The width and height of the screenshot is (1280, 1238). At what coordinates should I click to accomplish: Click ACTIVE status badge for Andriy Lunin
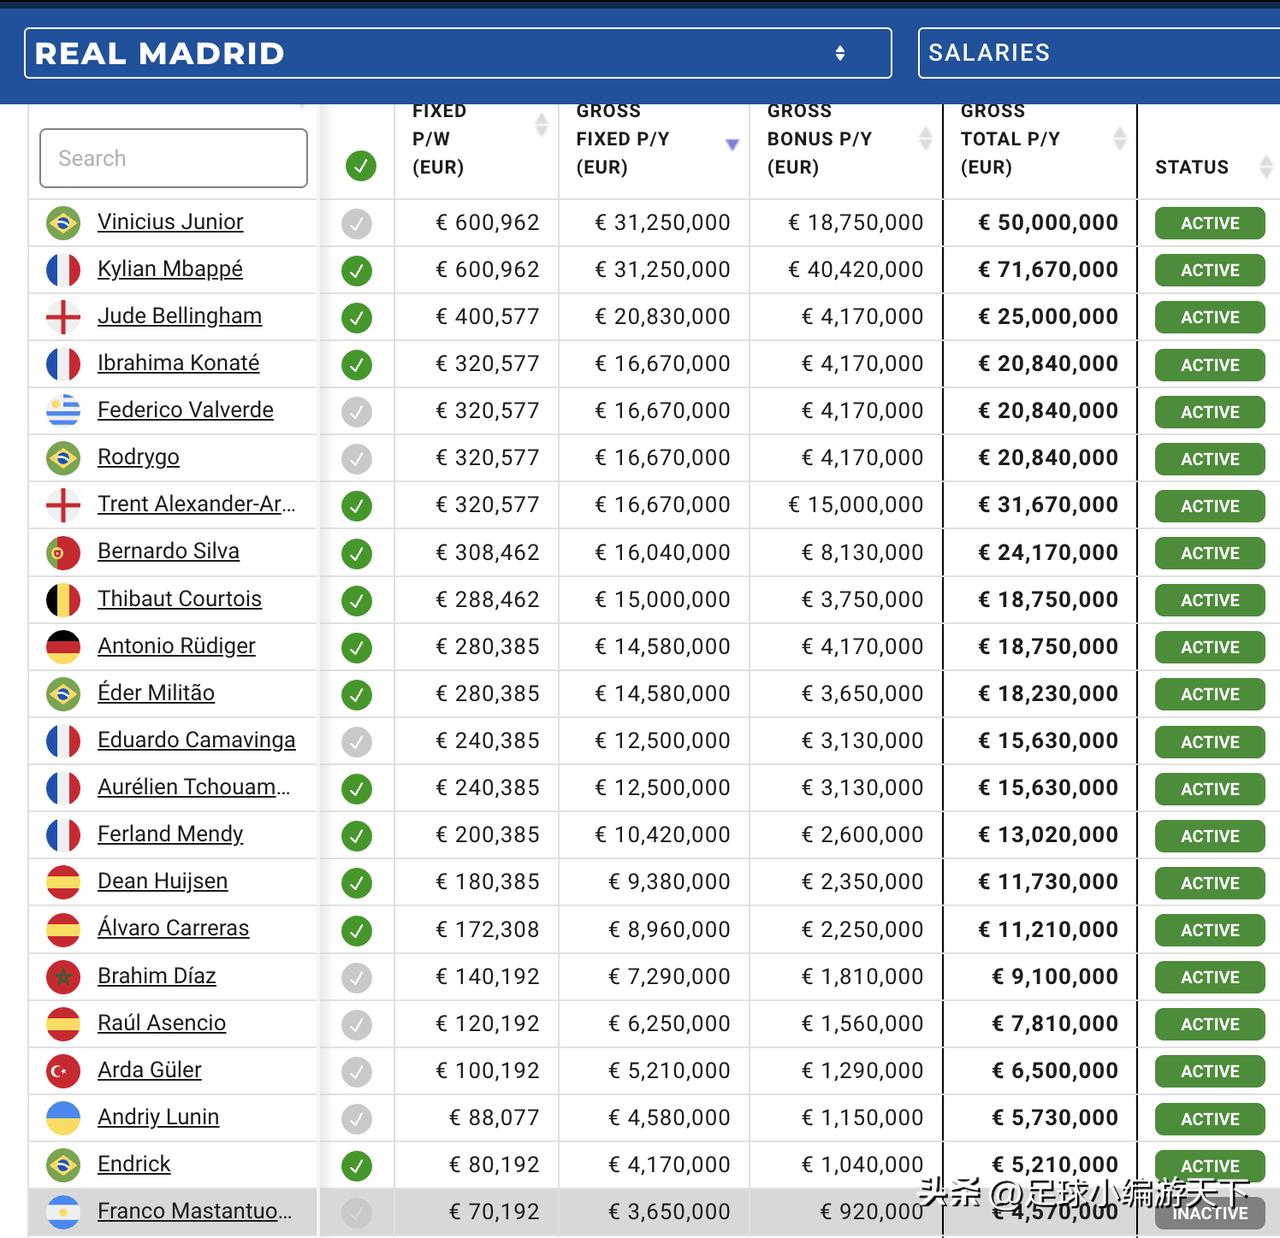point(1210,1119)
